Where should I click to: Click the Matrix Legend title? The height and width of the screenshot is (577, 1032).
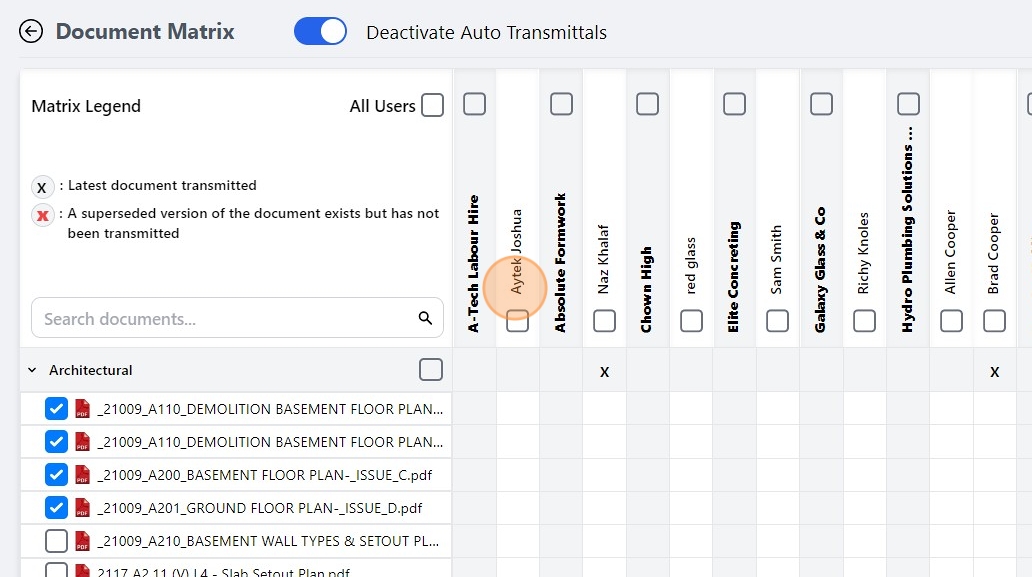86,106
